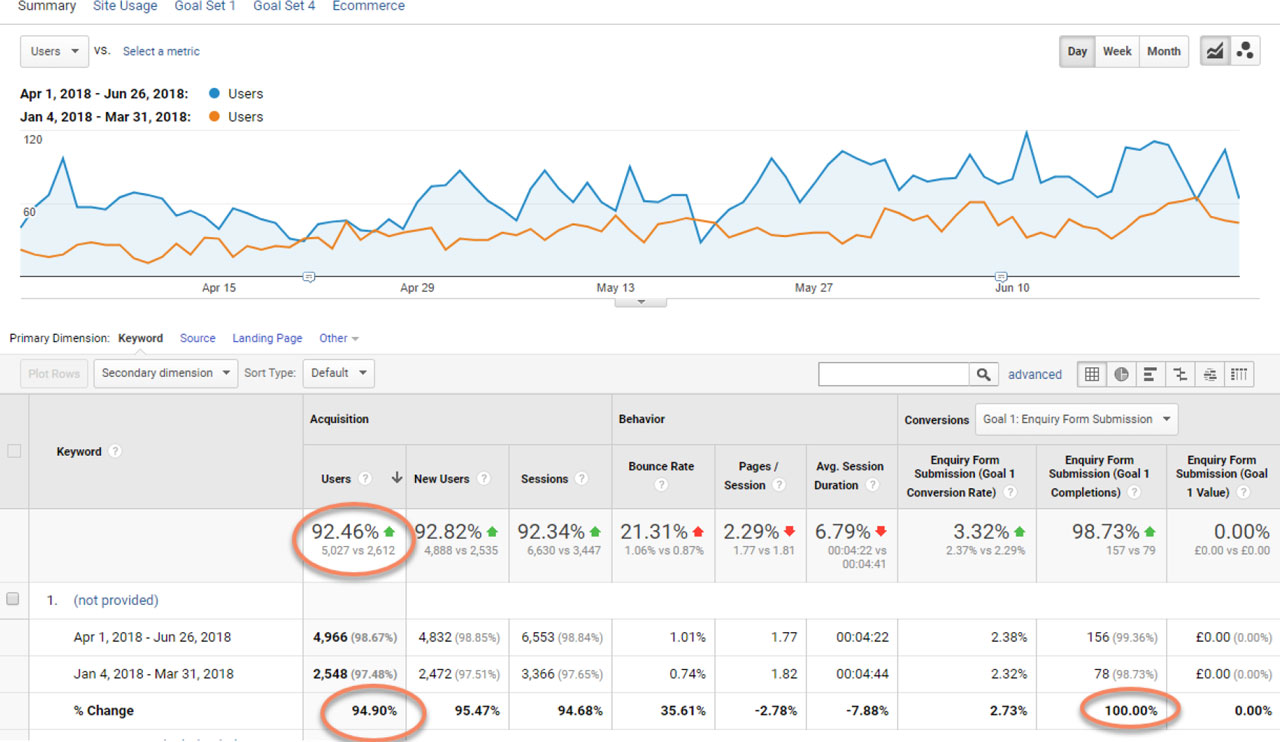Check the box for (not provided) row
Screen dimensions: 1280x742
[13, 600]
